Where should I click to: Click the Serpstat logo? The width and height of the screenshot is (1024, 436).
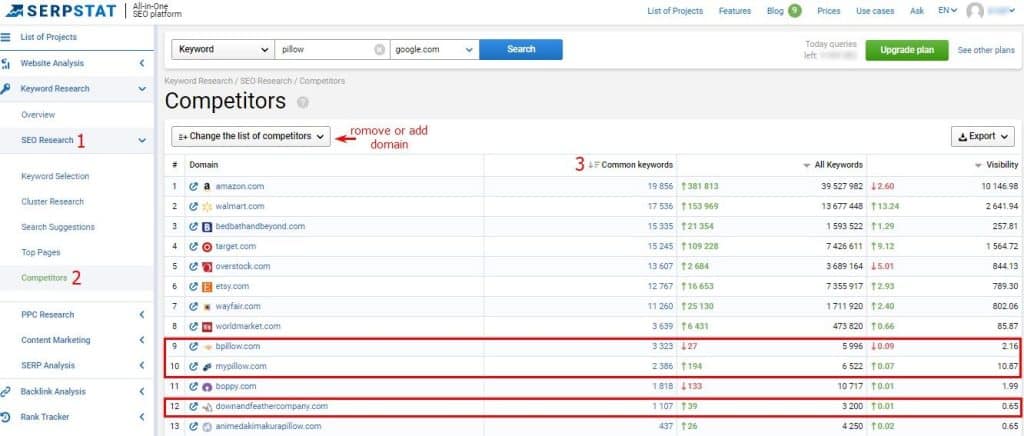click(x=62, y=11)
